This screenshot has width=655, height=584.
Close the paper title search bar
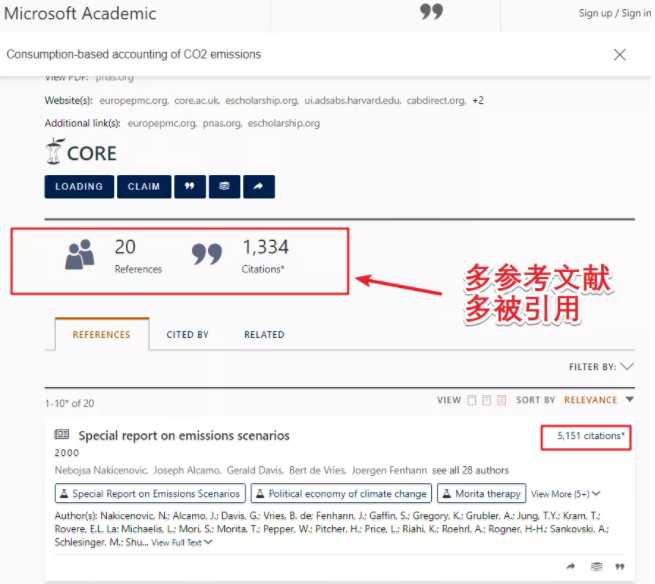click(x=619, y=54)
